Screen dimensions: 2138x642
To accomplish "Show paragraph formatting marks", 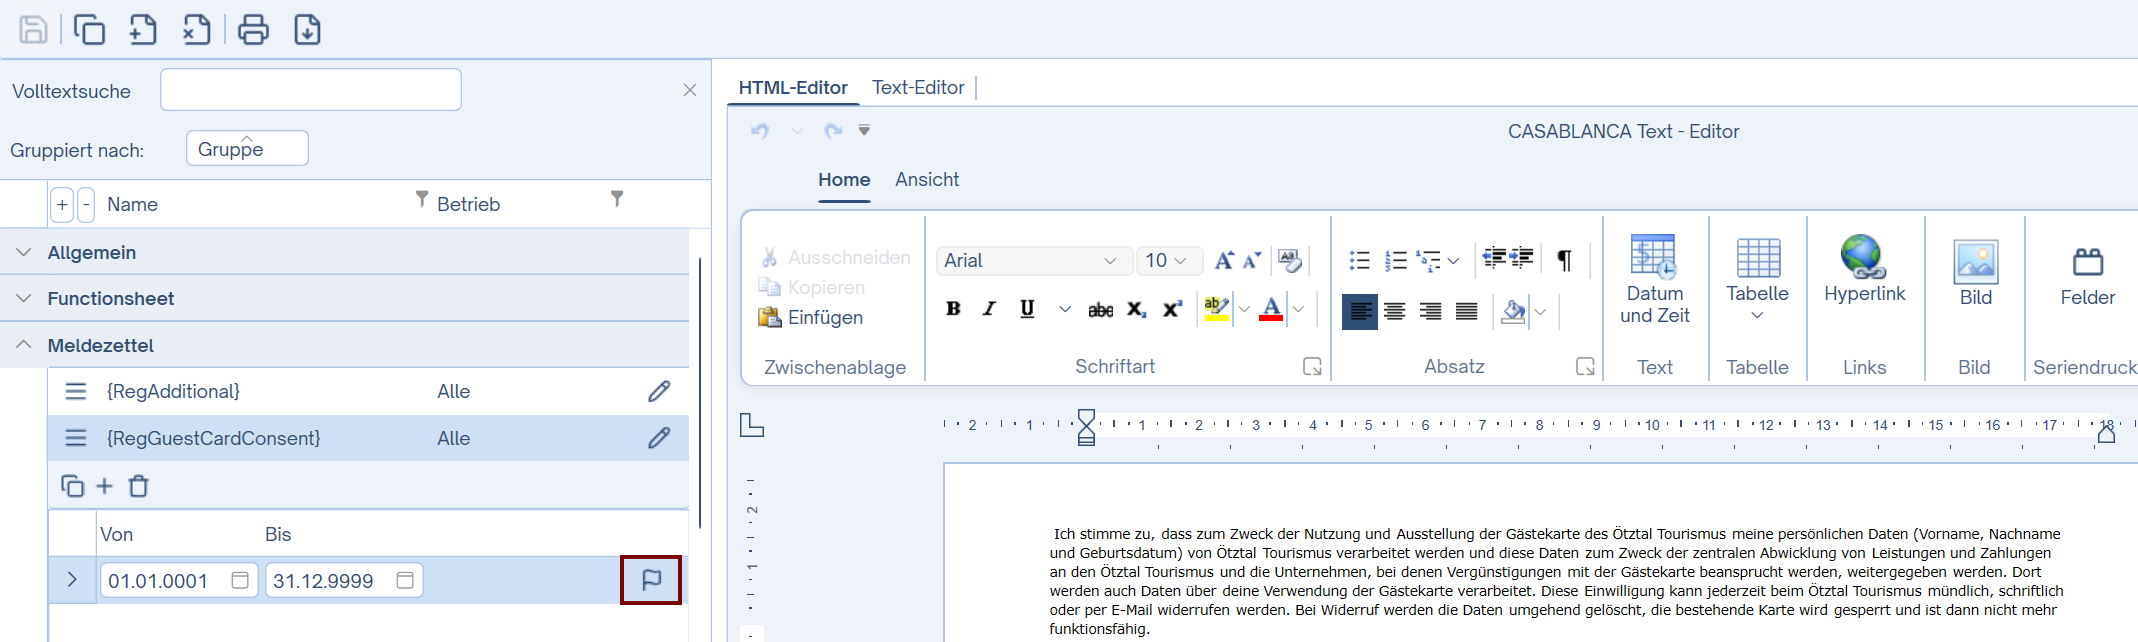I will (1565, 261).
